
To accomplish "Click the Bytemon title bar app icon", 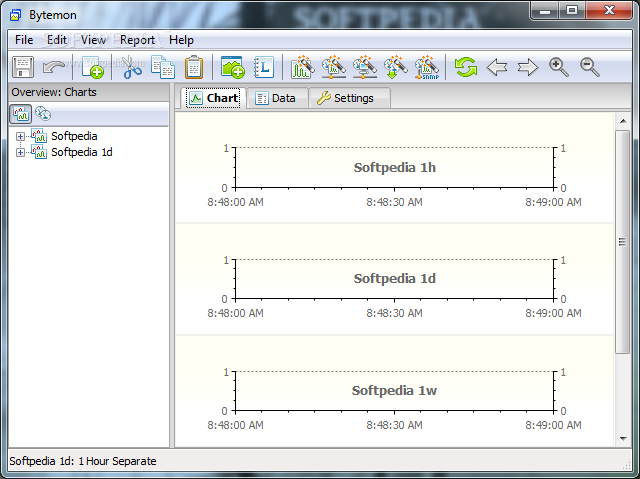I will [16, 16].
